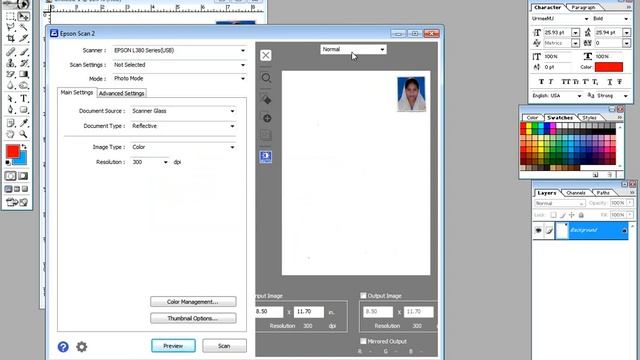
Task: Hide the Background layer with eye icon
Action: (x=538, y=231)
